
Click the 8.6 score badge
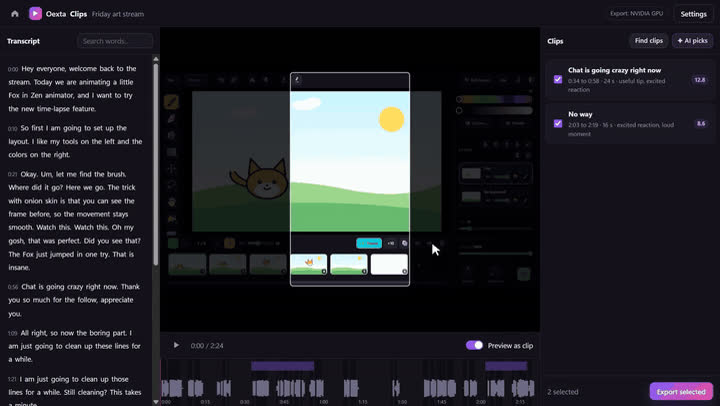click(x=701, y=124)
